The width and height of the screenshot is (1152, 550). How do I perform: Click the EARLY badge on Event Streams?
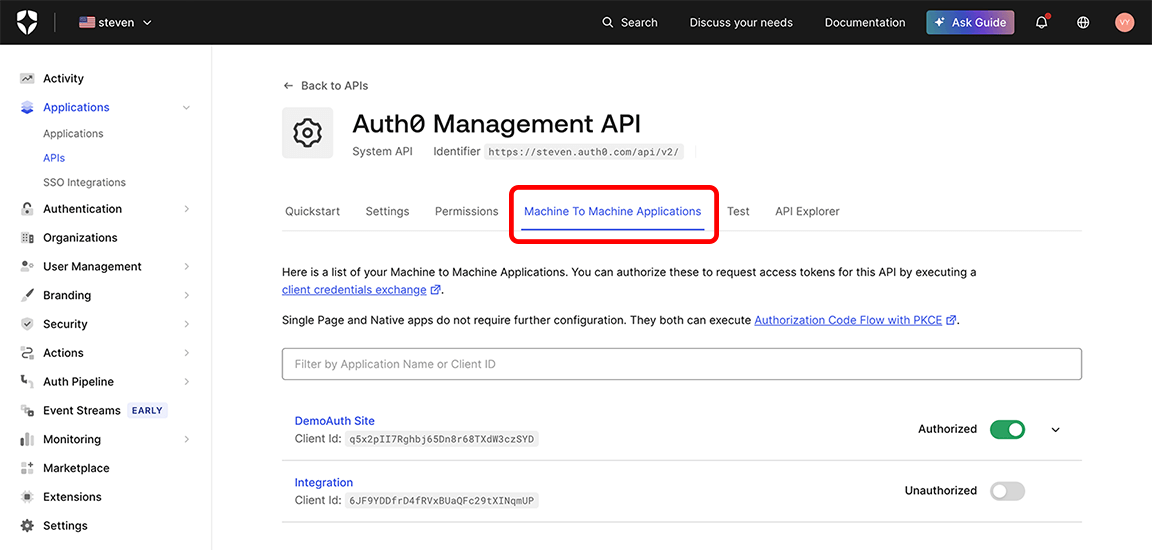coord(148,410)
